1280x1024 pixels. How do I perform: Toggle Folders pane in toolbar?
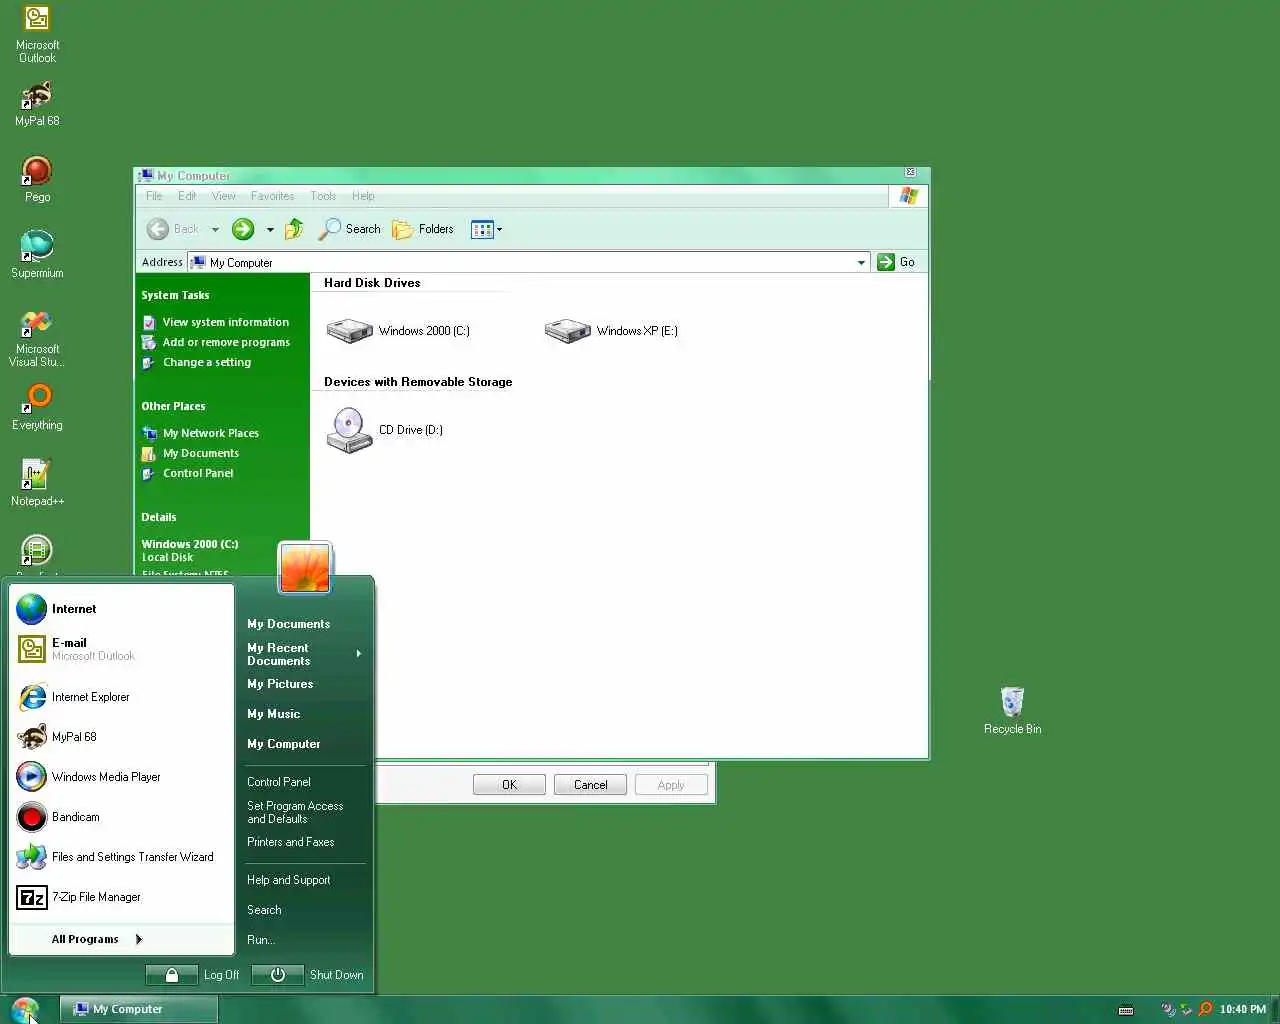pyautogui.click(x=423, y=229)
